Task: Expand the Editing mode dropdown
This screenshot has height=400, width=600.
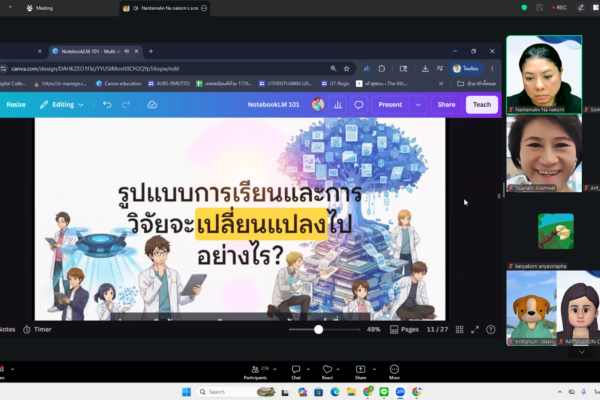Action: pyautogui.click(x=62, y=104)
